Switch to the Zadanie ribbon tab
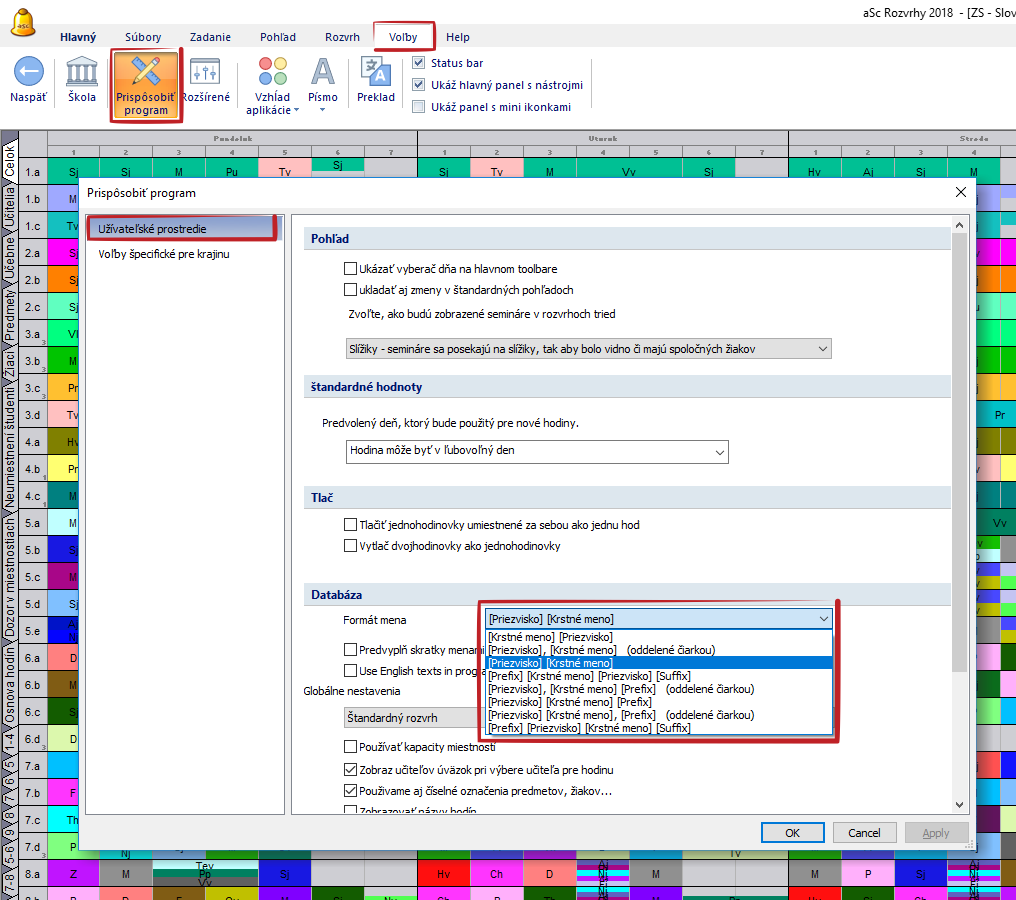The width and height of the screenshot is (1016, 900). (208, 37)
